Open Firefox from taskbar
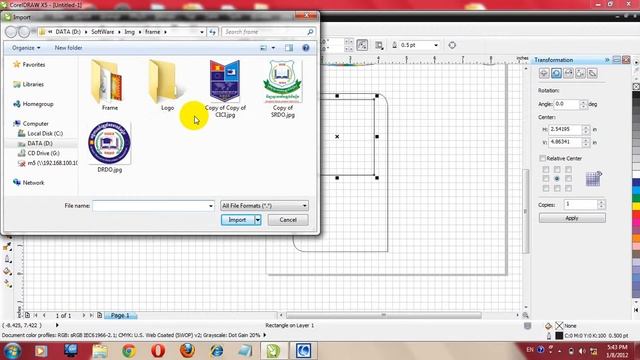This screenshot has width=640, height=360. 187,351
